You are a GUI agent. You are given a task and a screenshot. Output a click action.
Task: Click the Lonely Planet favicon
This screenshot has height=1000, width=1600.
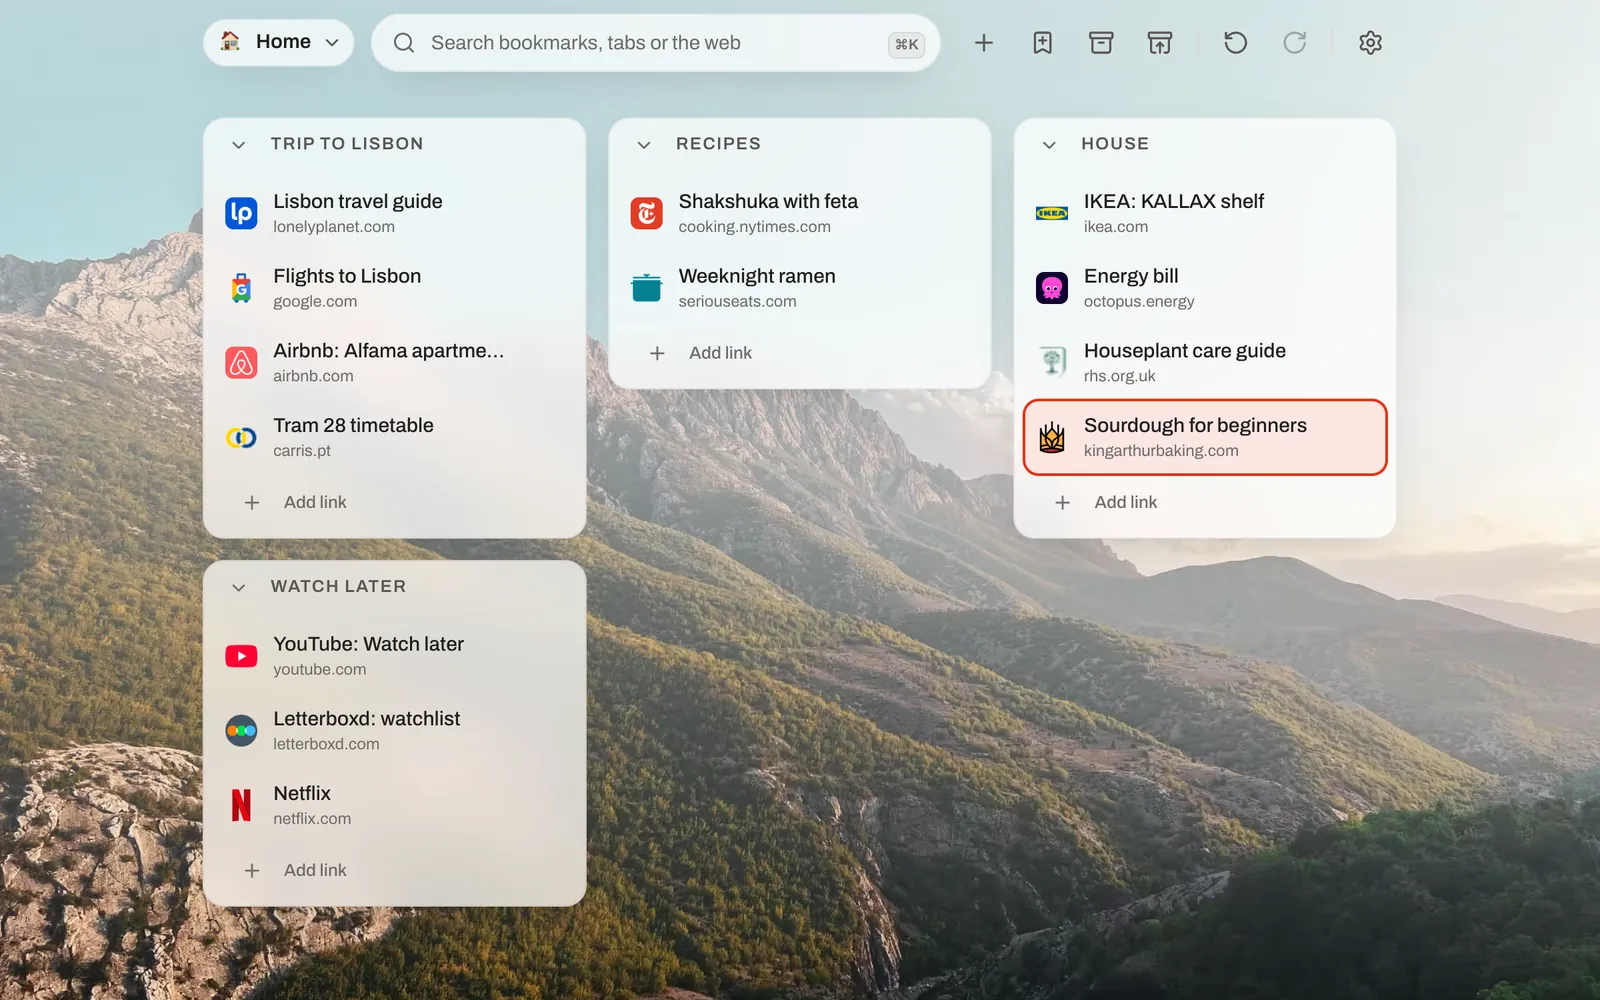click(x=241, y=213)
